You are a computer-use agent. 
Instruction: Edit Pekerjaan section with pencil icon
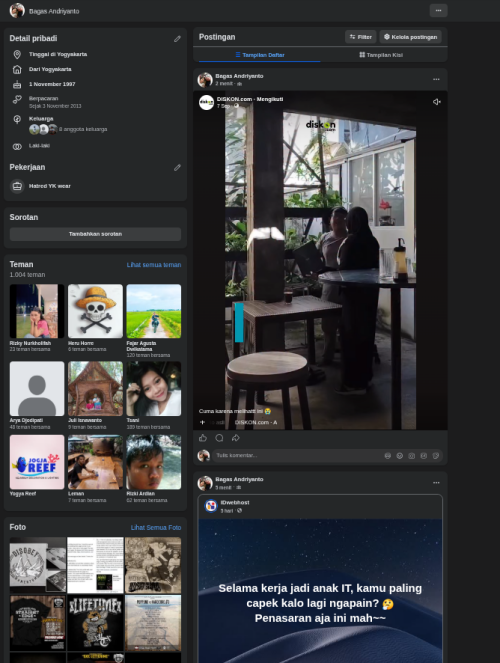177,168
